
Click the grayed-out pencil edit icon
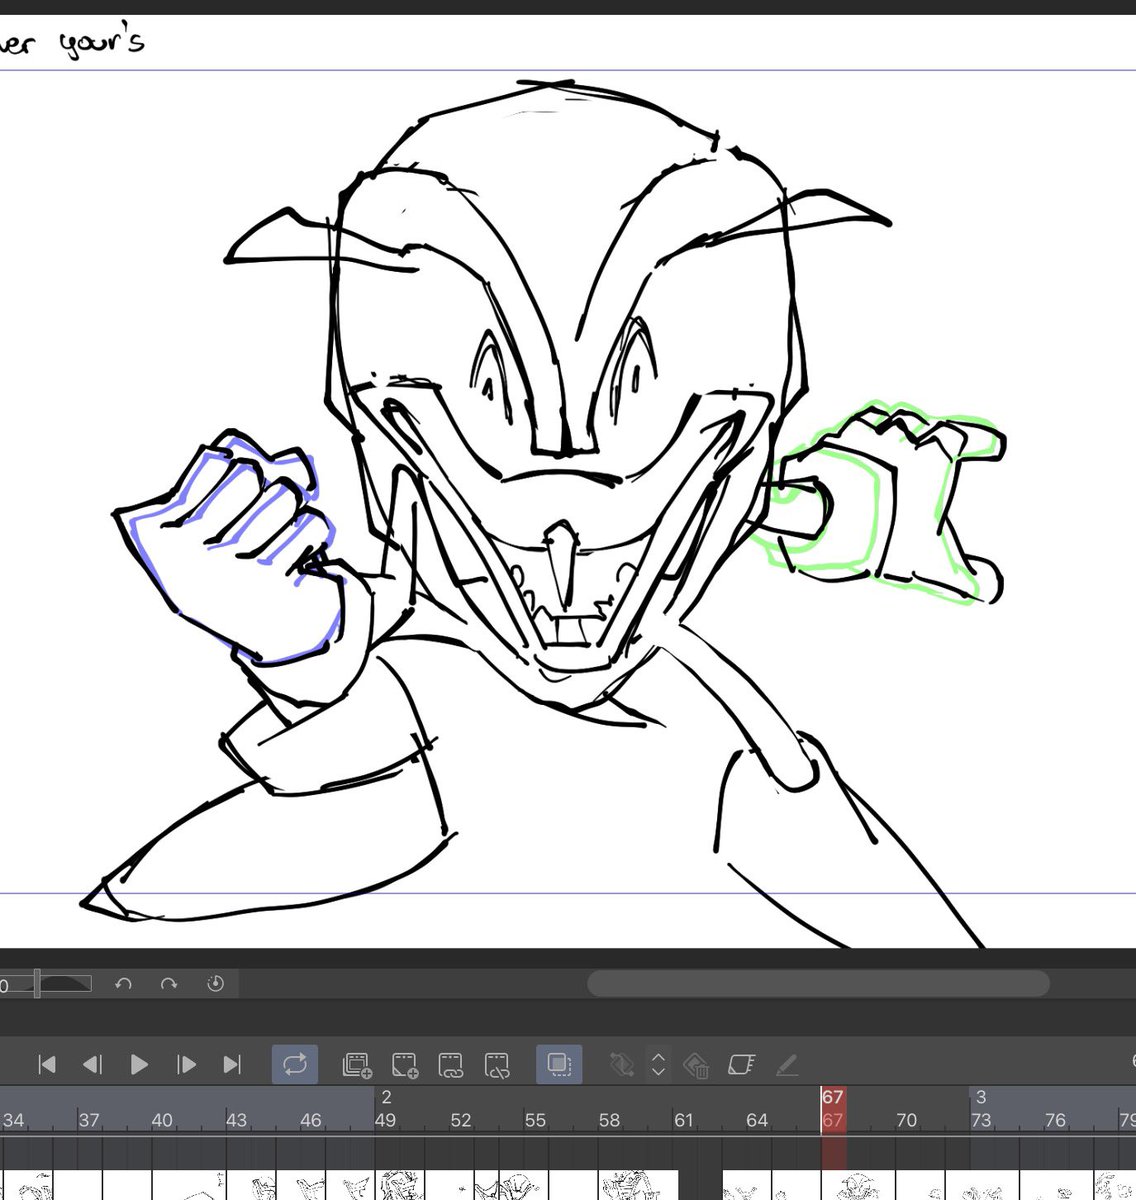[787, 1065]
